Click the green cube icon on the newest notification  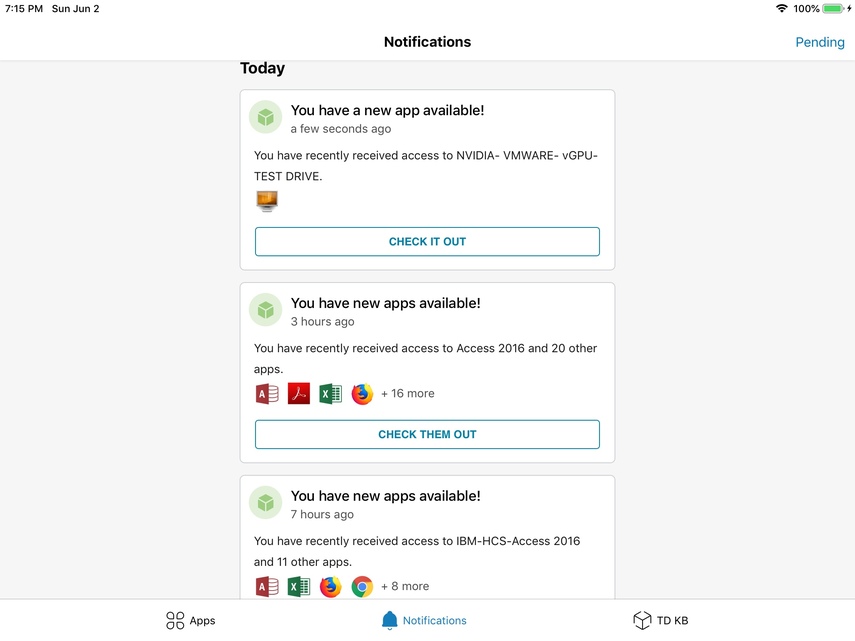265,117
